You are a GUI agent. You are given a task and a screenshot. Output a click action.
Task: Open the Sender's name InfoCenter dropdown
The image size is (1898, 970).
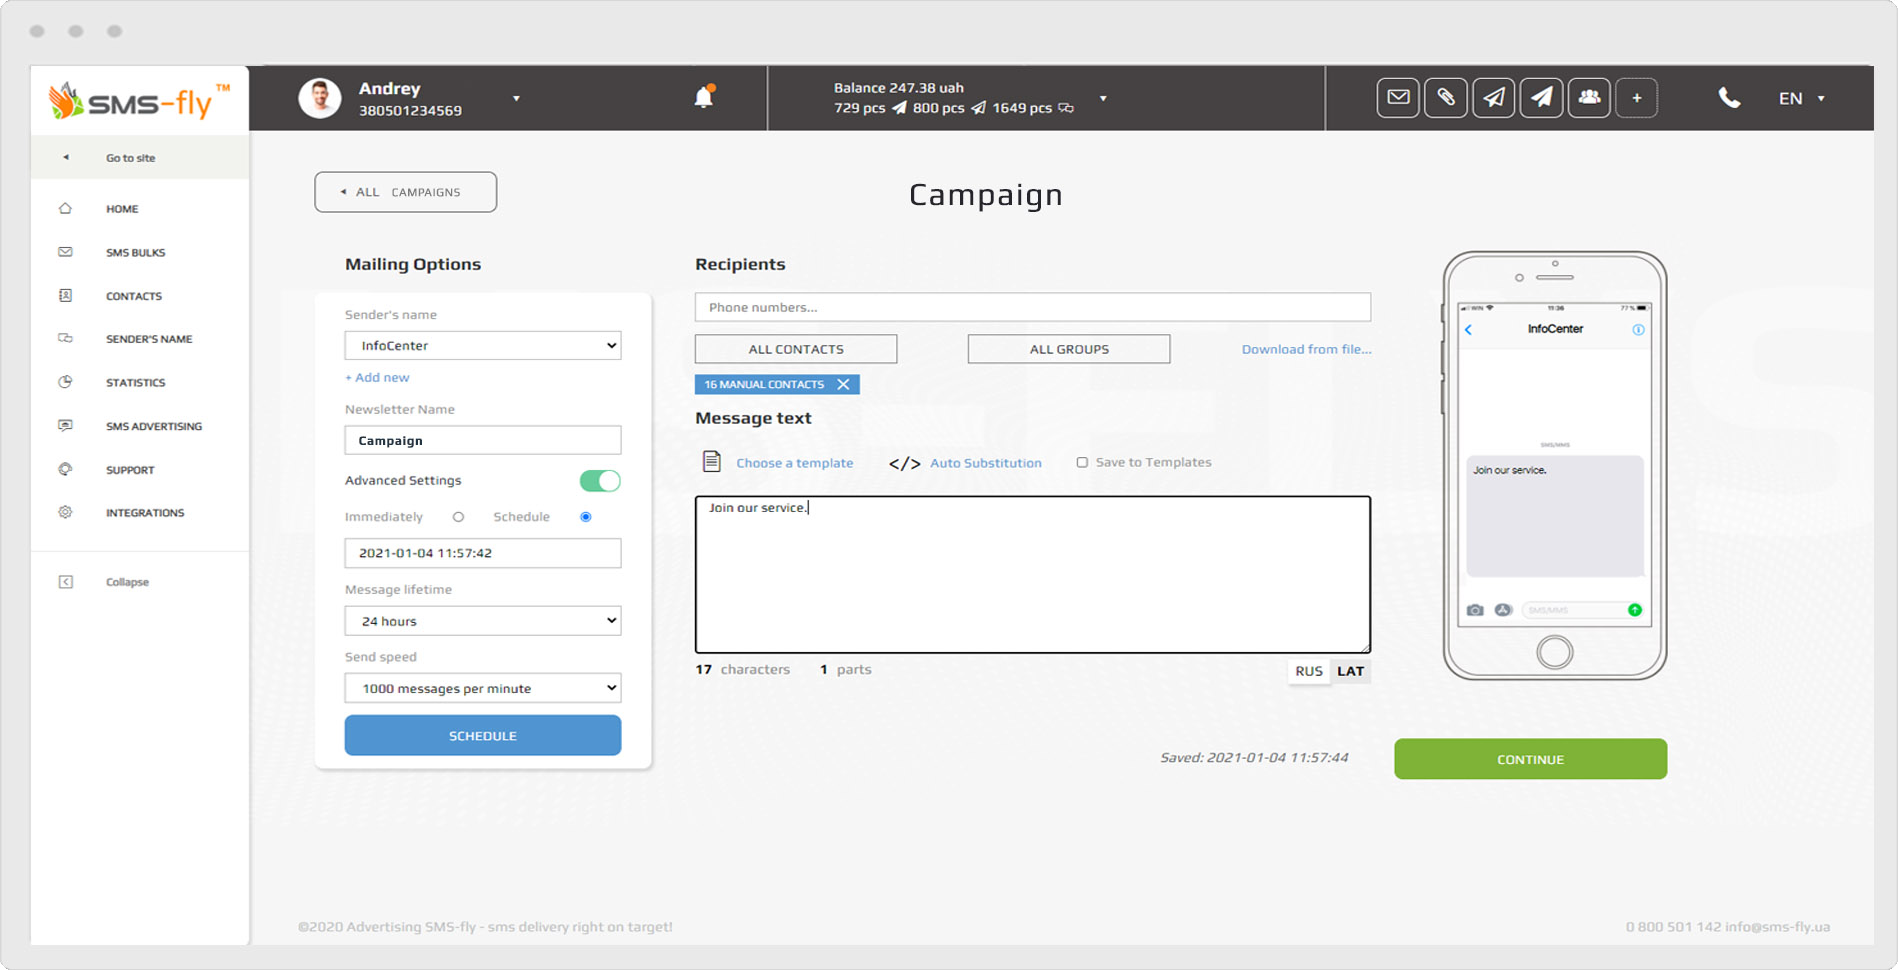483,345
